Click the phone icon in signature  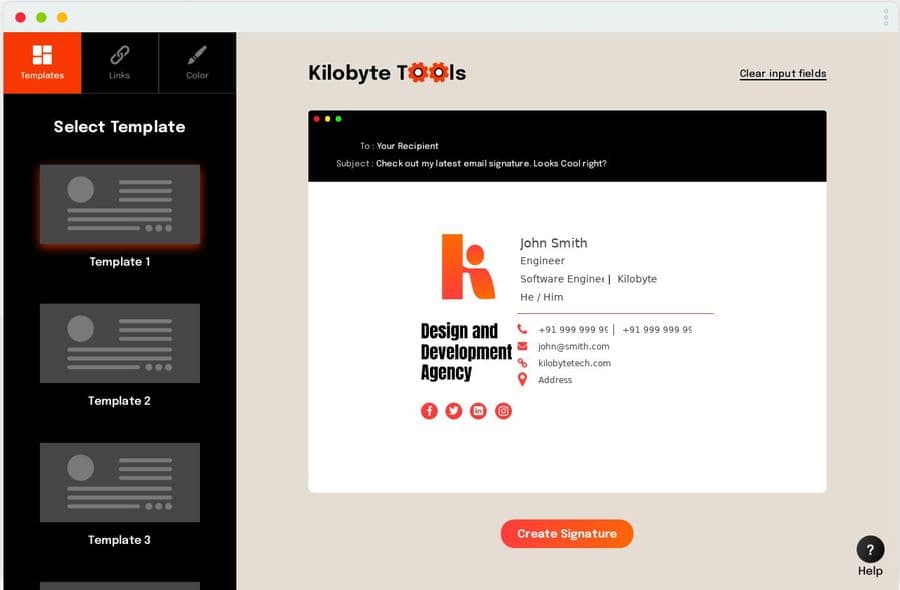click(522, 329)
